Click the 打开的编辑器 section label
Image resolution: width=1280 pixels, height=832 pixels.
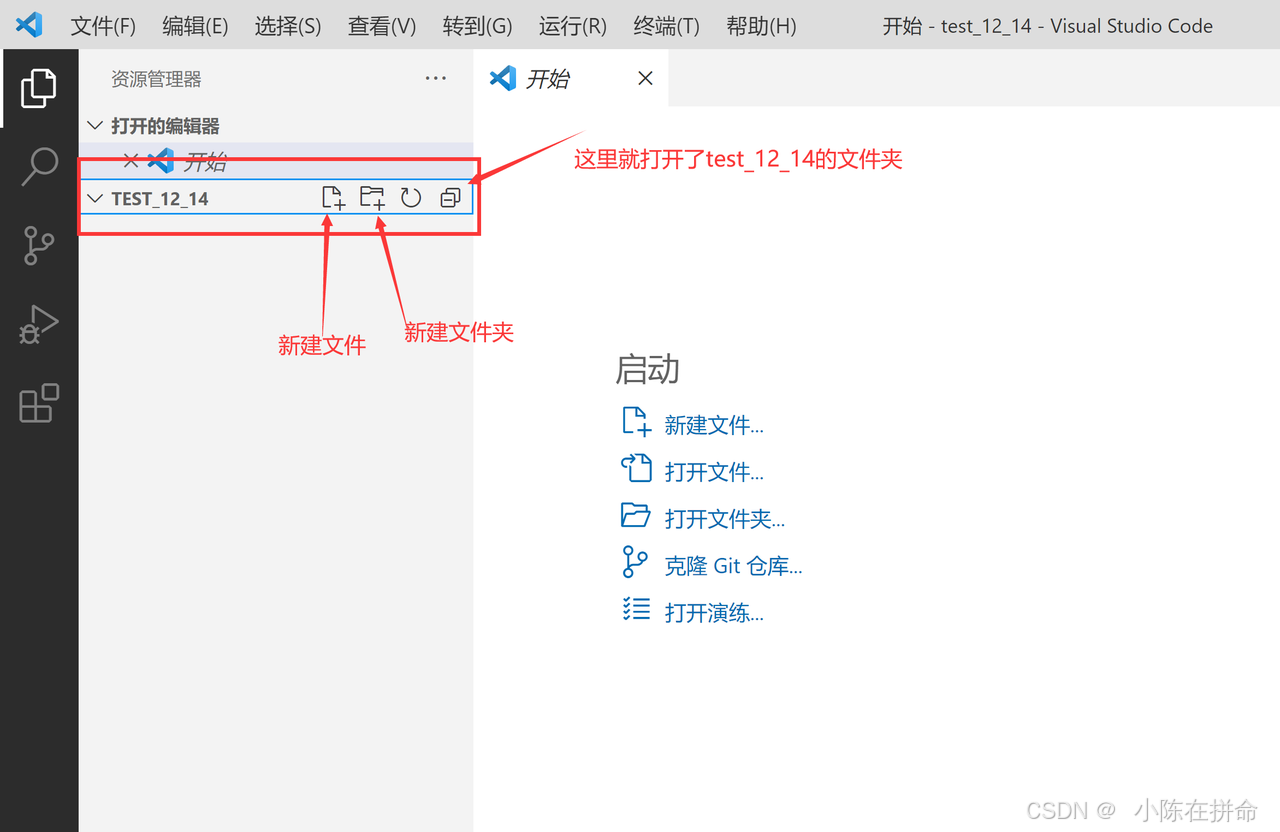[x=165, y=126]
